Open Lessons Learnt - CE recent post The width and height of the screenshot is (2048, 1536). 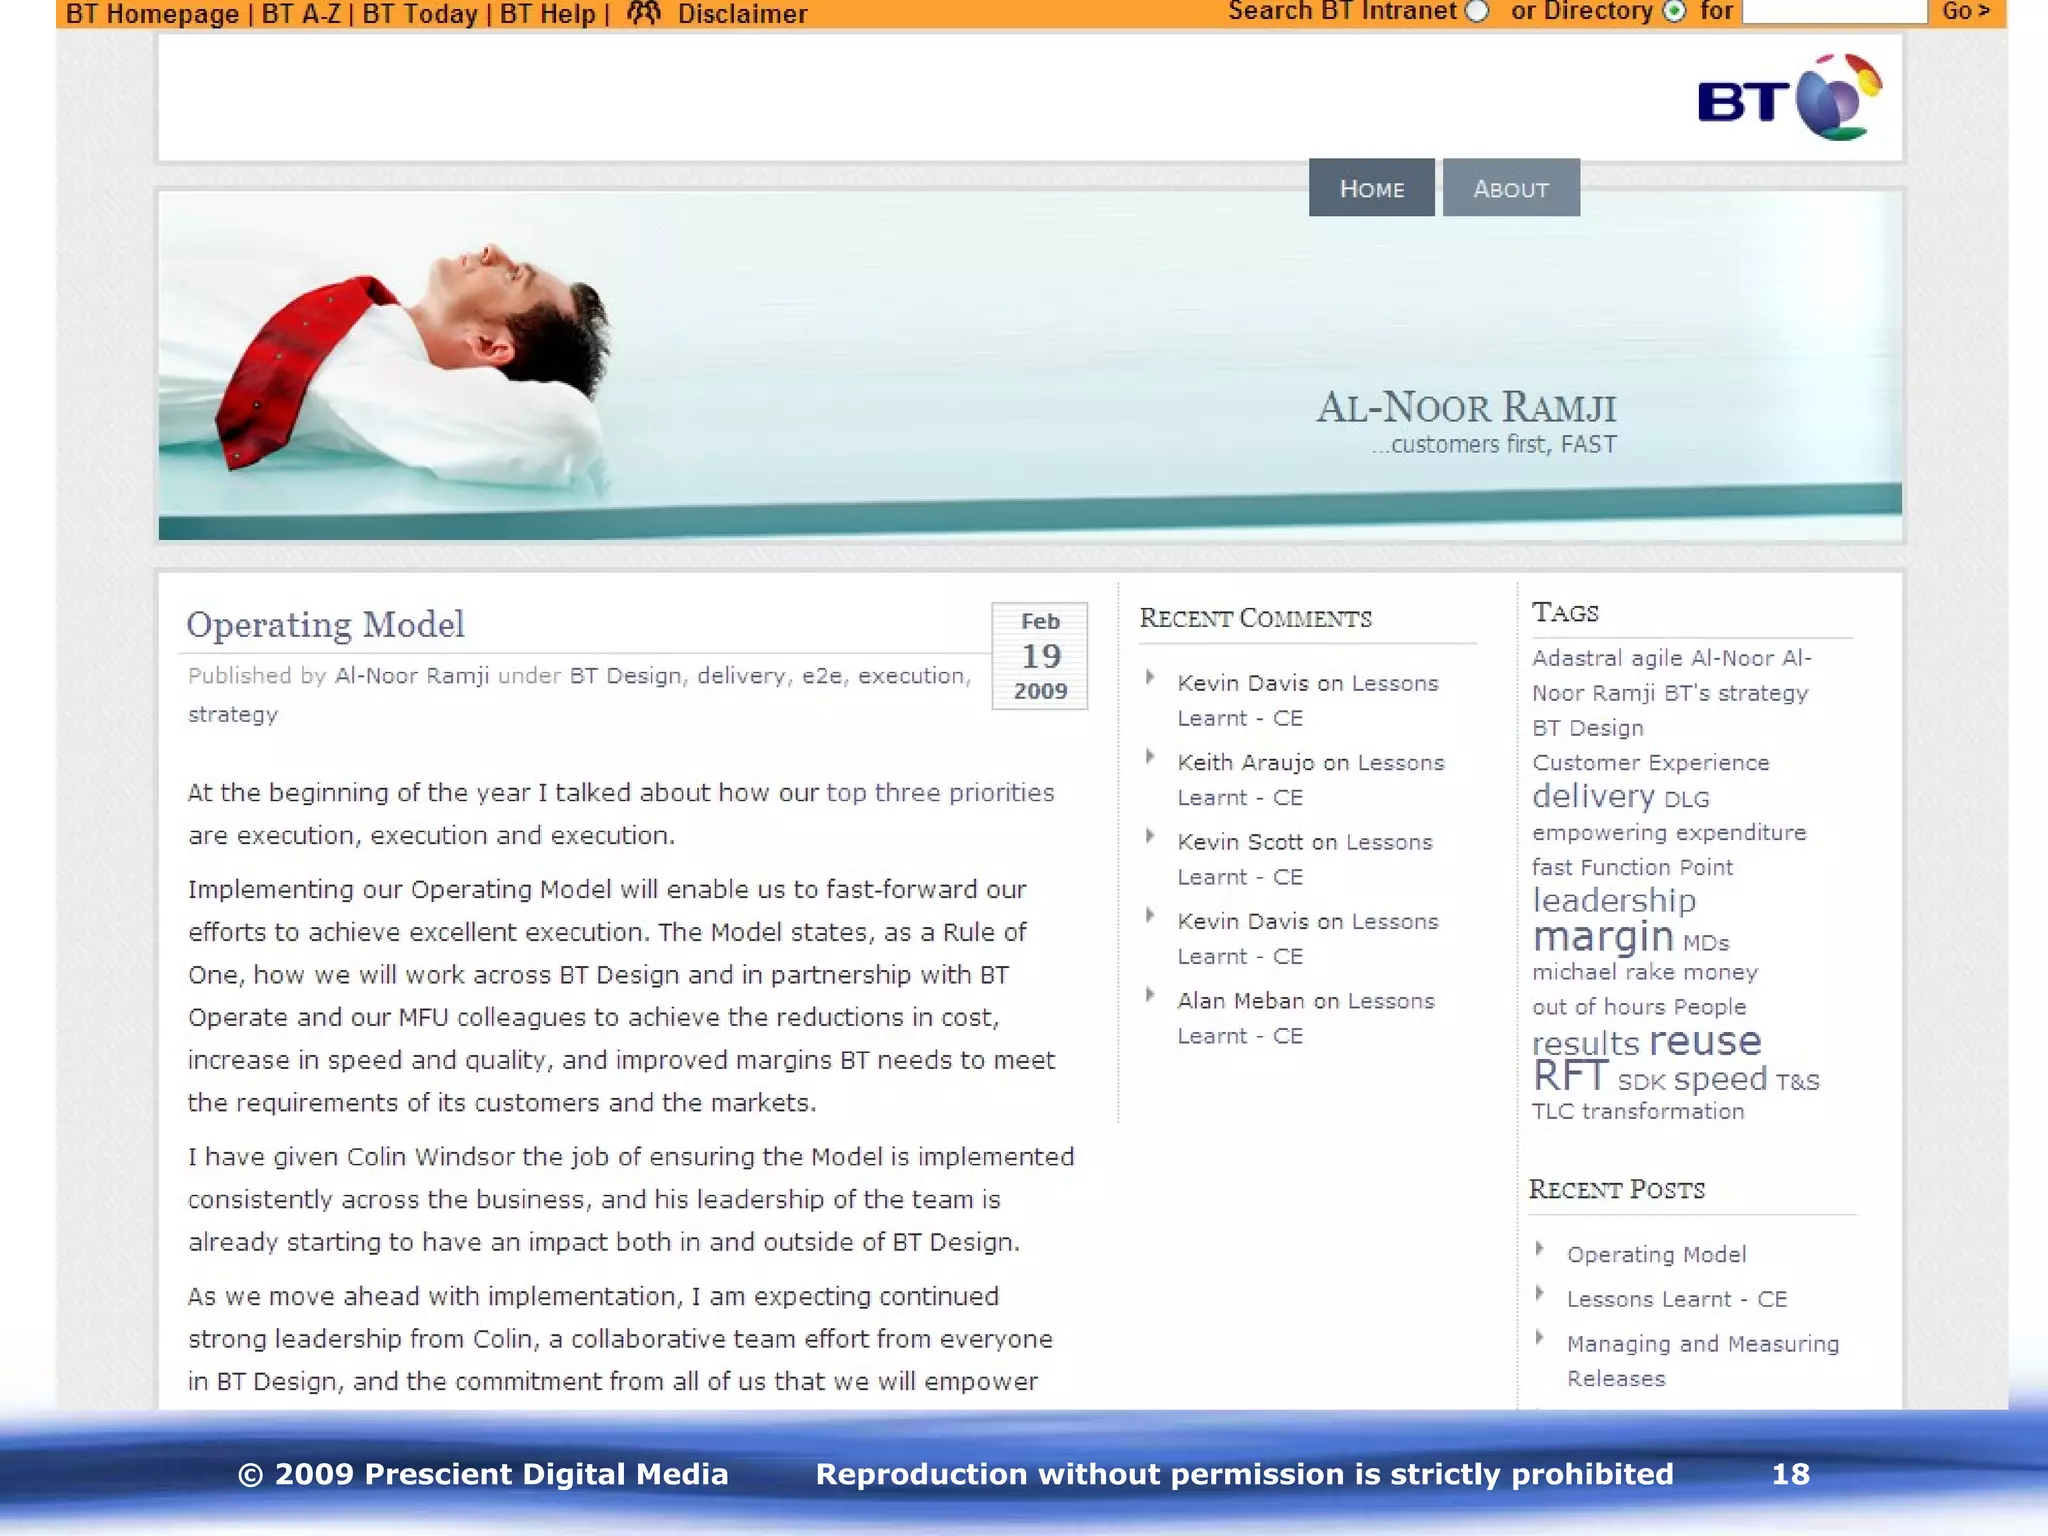[1676, 1299]
